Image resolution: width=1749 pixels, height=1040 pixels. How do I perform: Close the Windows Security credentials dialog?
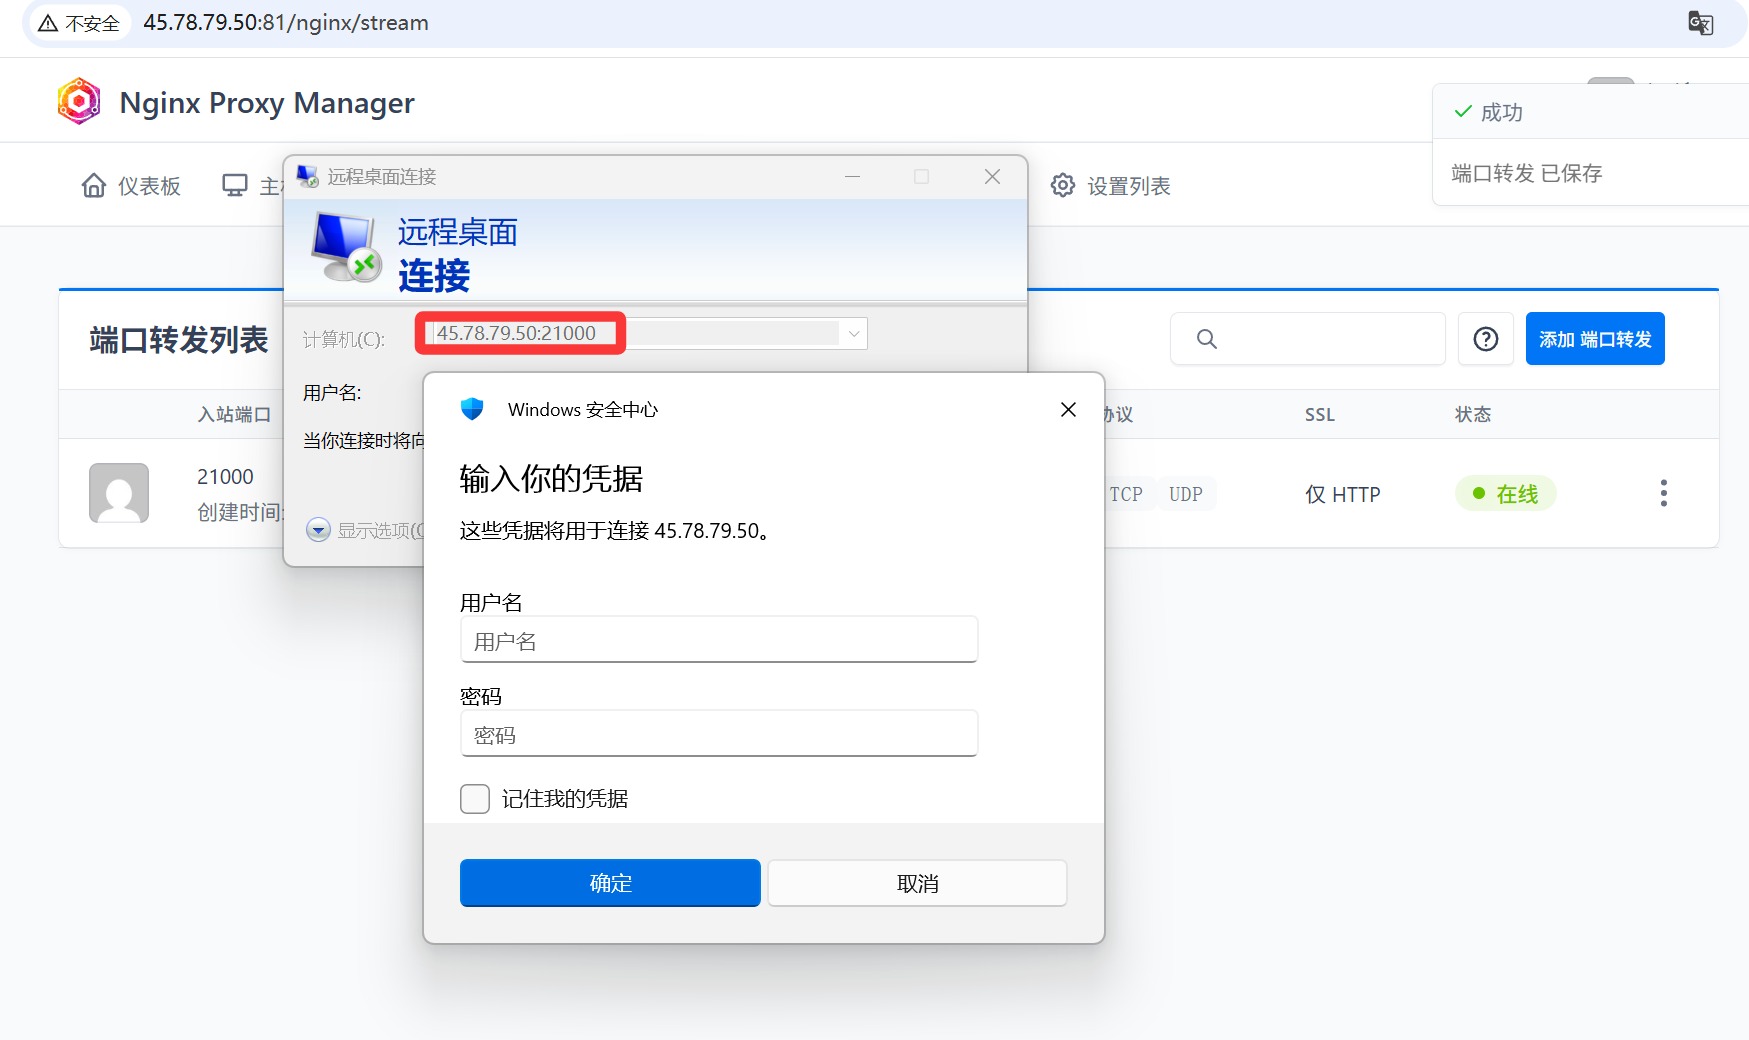click(1068, 409)
